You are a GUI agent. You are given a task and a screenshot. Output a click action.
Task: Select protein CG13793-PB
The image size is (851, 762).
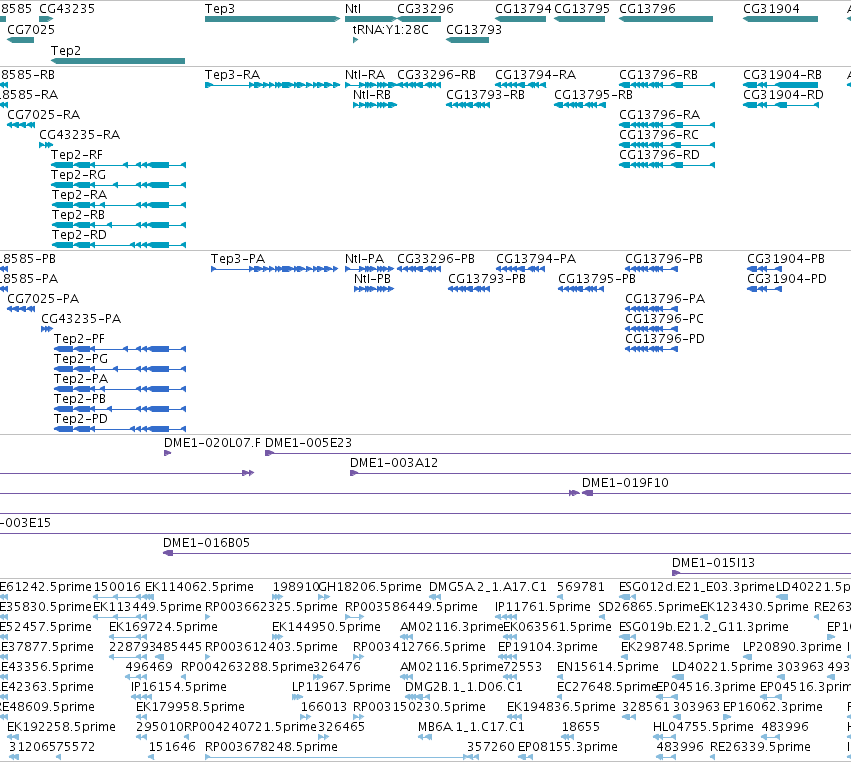[x=469, y=289]
